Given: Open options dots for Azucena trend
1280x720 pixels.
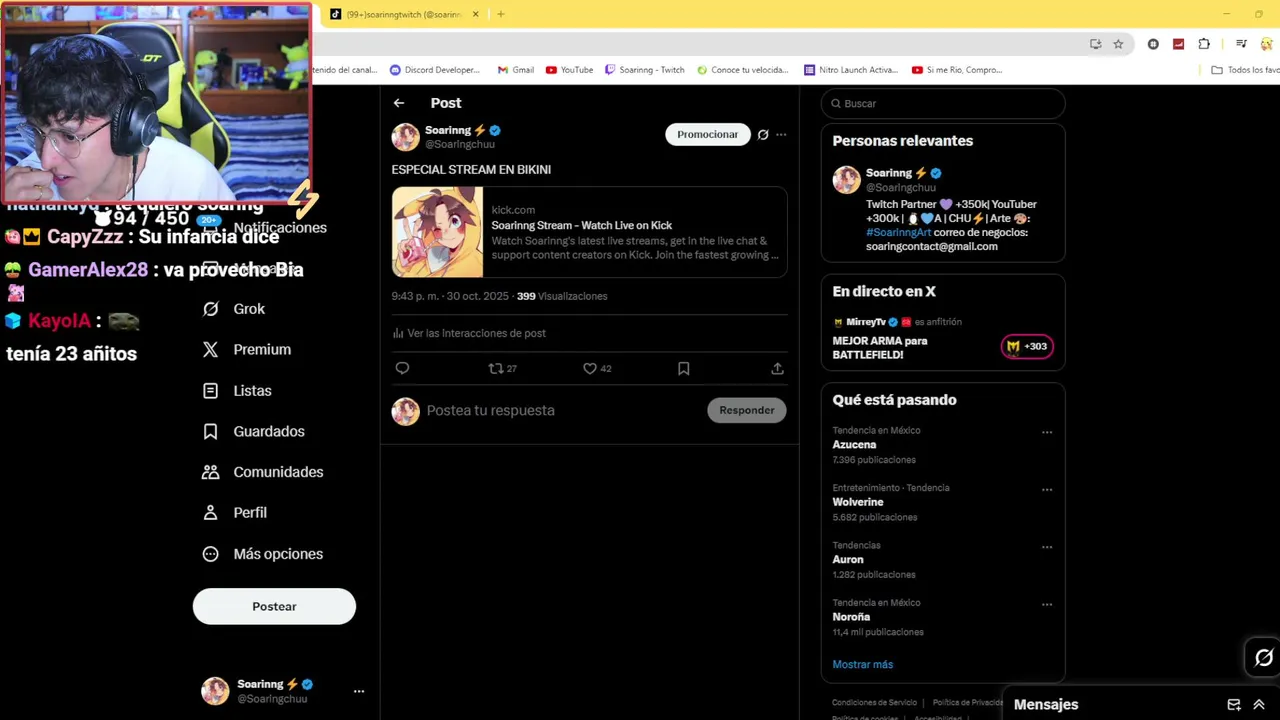Looking at the screenshot, I should pos(1047,433).
